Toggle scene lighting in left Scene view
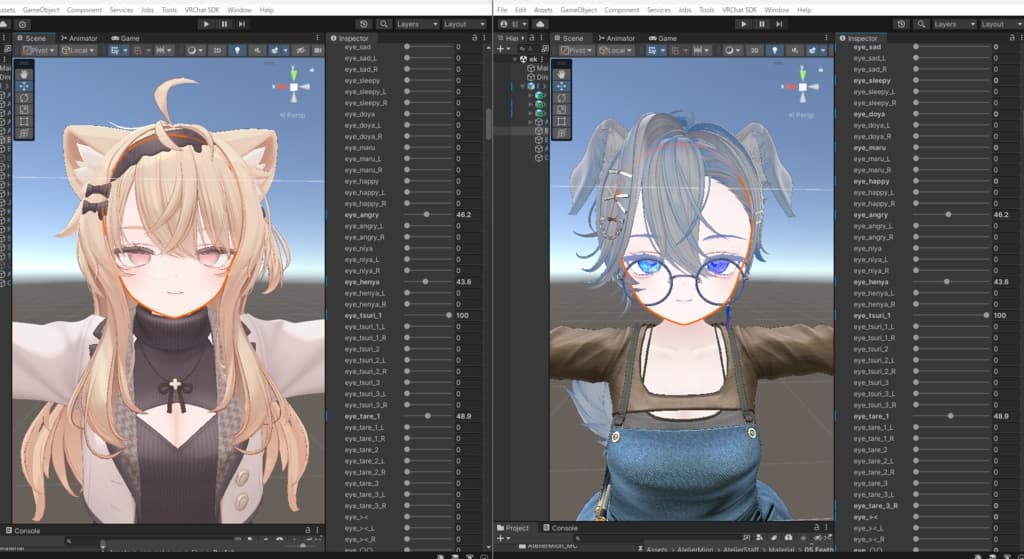The height and width of the screenshot is (559, 1024). (x=237, y=50)
